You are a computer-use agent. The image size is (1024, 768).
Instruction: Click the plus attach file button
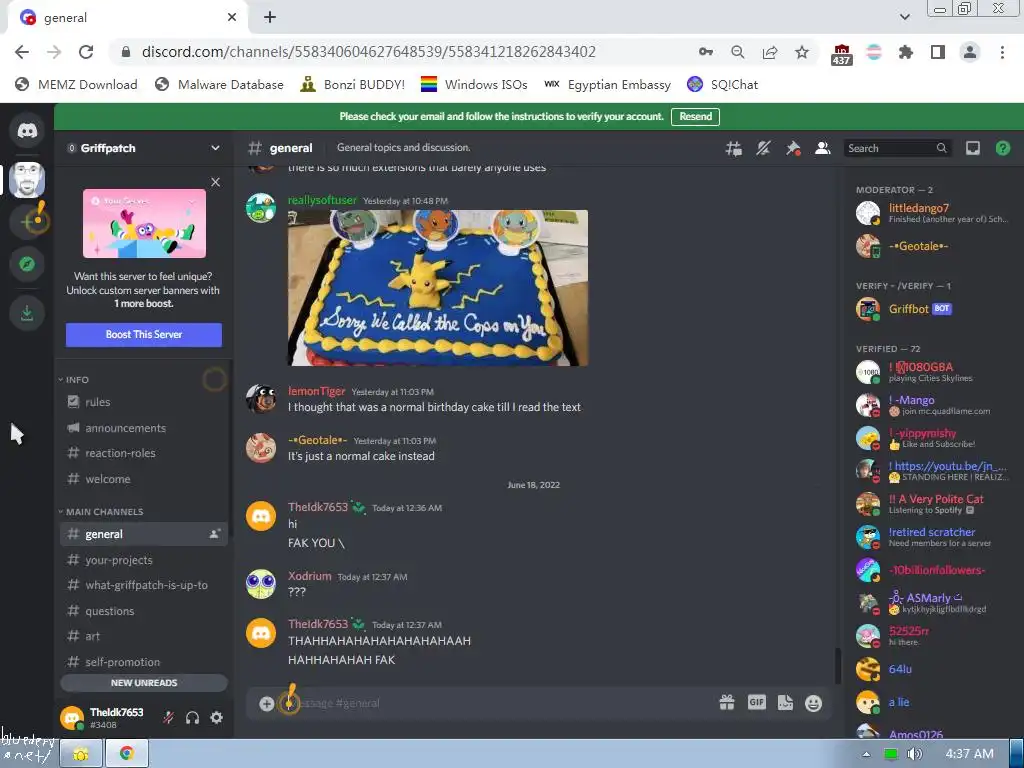point(266,703)
